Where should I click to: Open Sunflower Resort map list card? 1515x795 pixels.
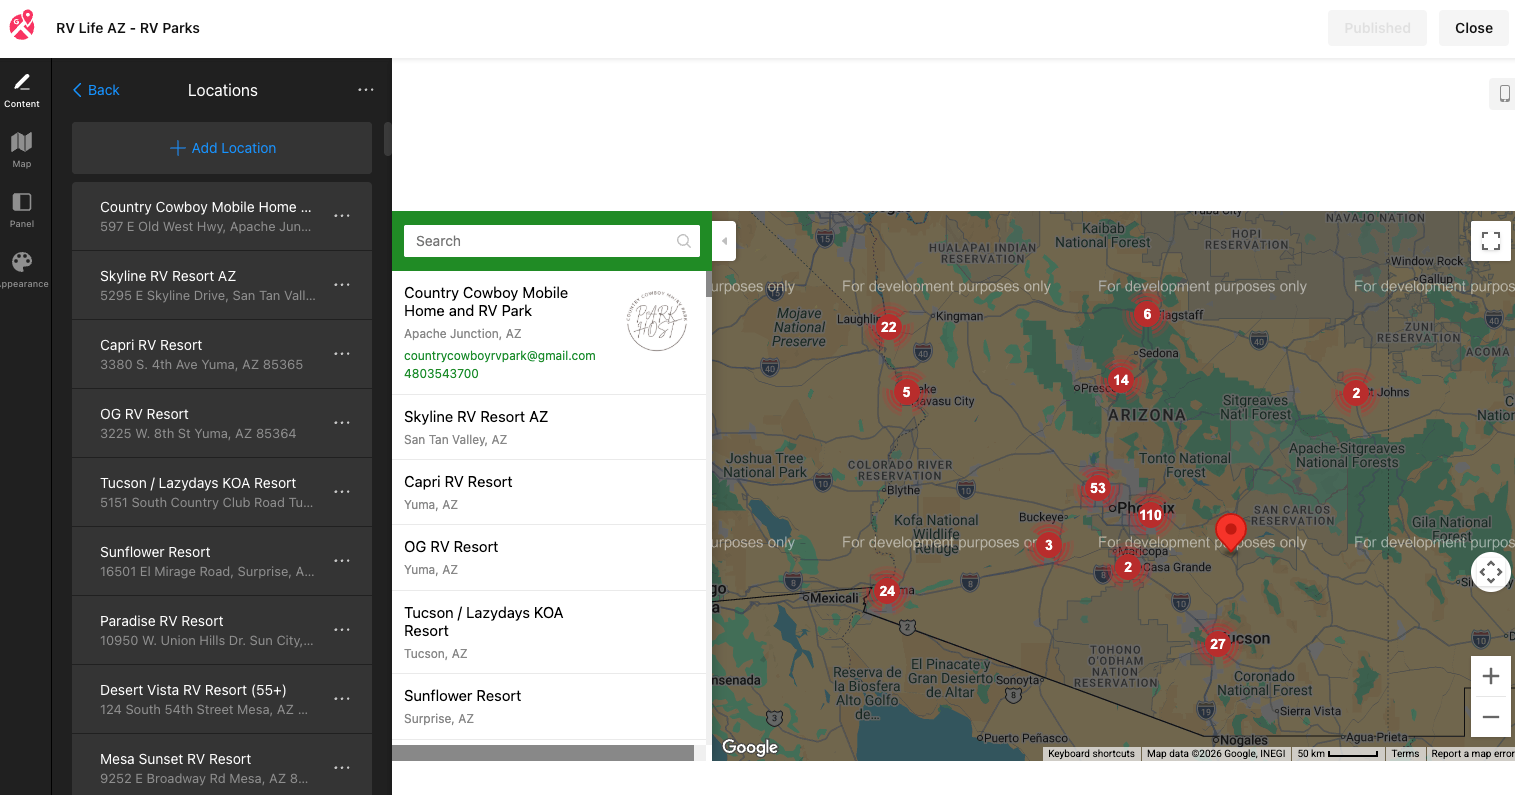click(x=550, y=706)
